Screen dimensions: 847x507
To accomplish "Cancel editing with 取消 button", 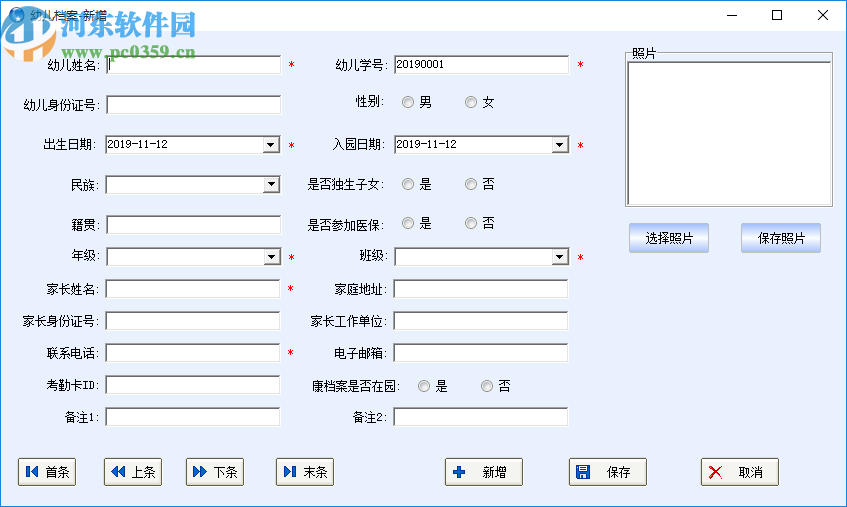I will tap(740, 472).
